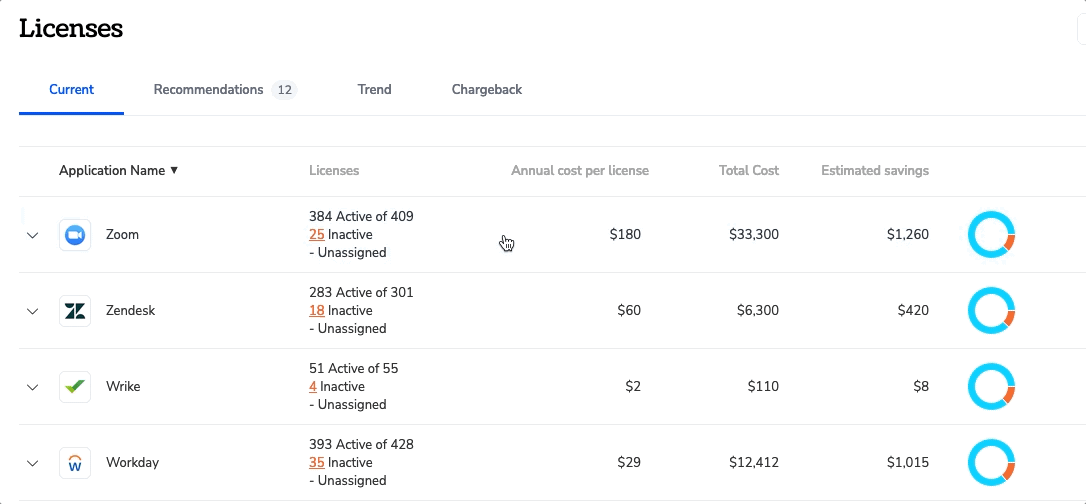Click the Workday application icon
Screen dimensions: 1086x504
[x=75, y=463]
